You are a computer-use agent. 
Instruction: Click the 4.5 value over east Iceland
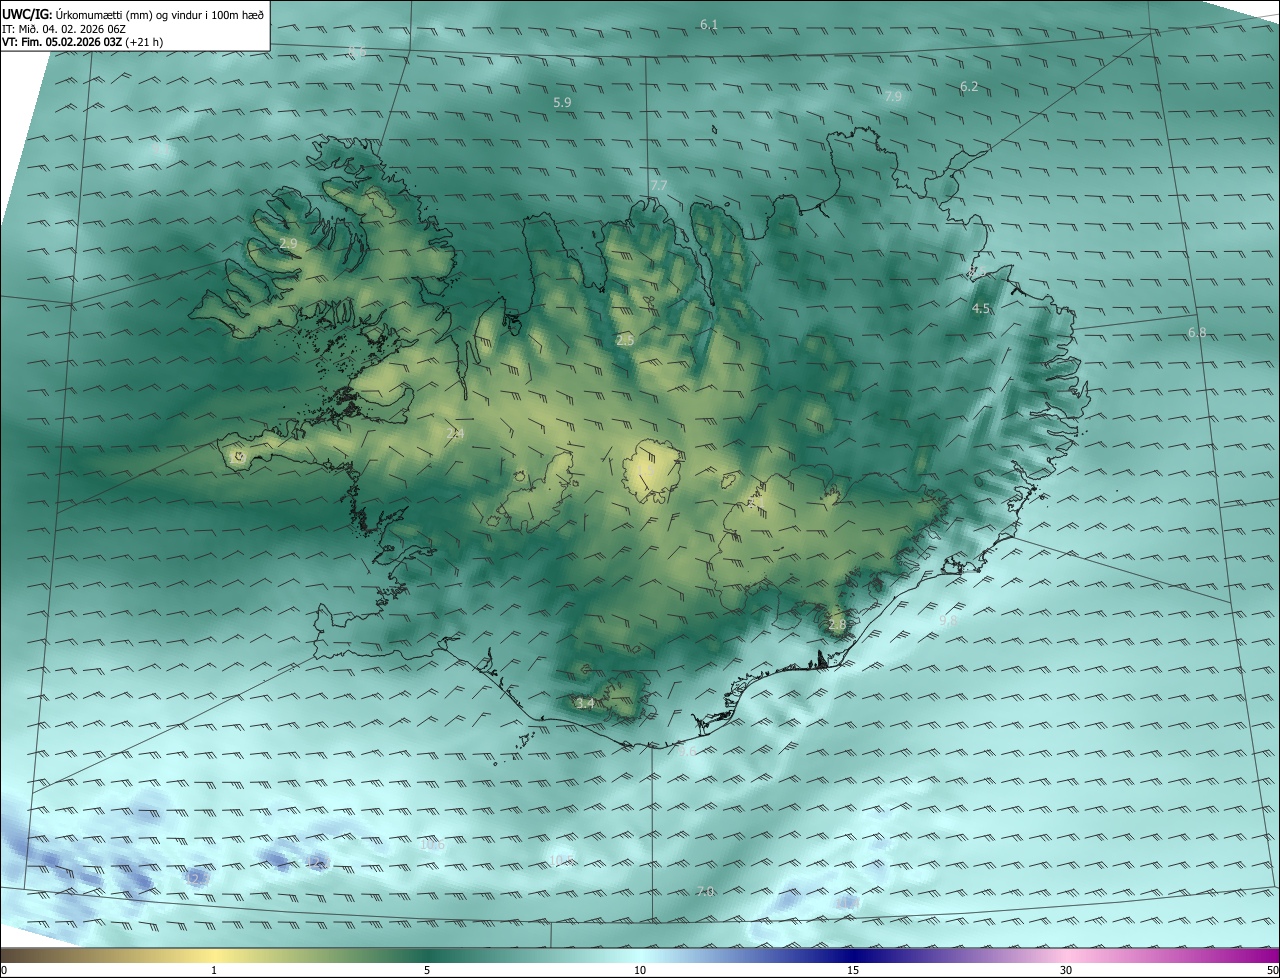pos(981,309)
